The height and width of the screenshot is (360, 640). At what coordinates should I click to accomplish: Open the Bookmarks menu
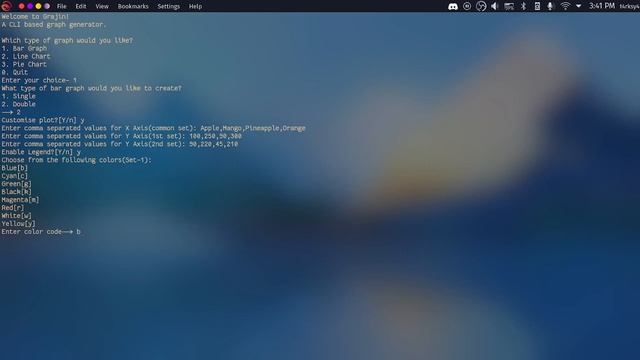click(x=133, y=7)
